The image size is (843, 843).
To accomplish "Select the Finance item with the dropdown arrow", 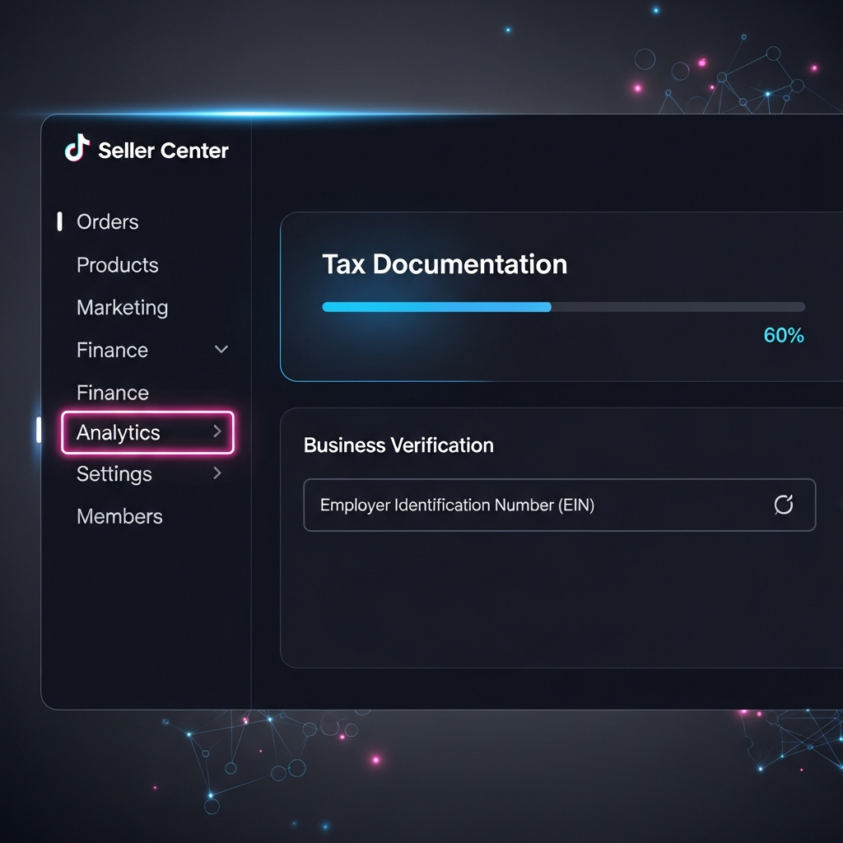I will [112, 350].
